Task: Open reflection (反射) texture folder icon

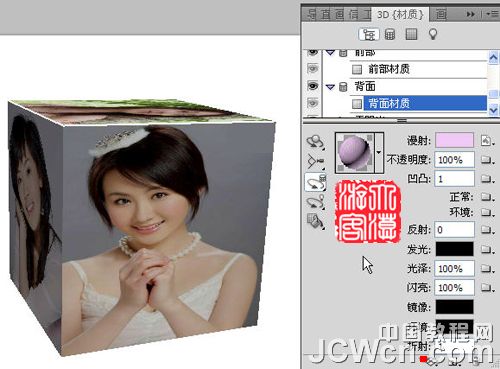Action: click(487, 230)
